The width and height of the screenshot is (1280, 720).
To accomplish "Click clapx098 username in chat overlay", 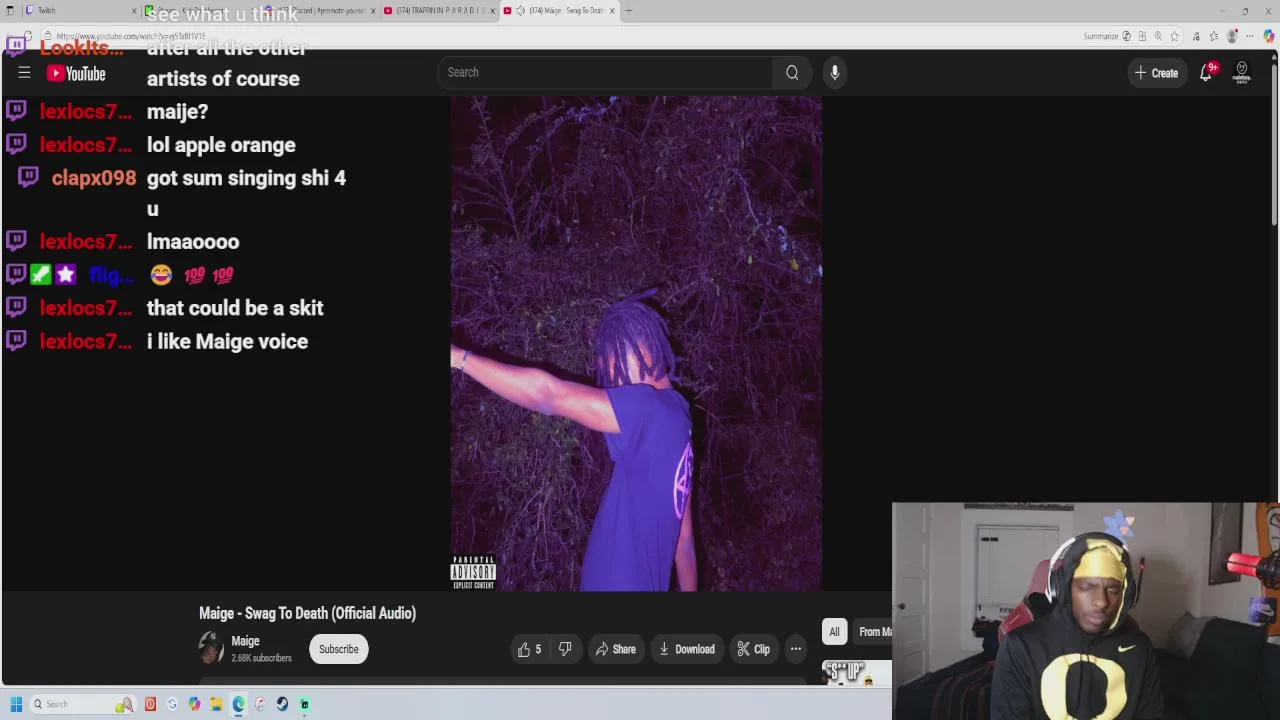I will (x=94, y=178).
